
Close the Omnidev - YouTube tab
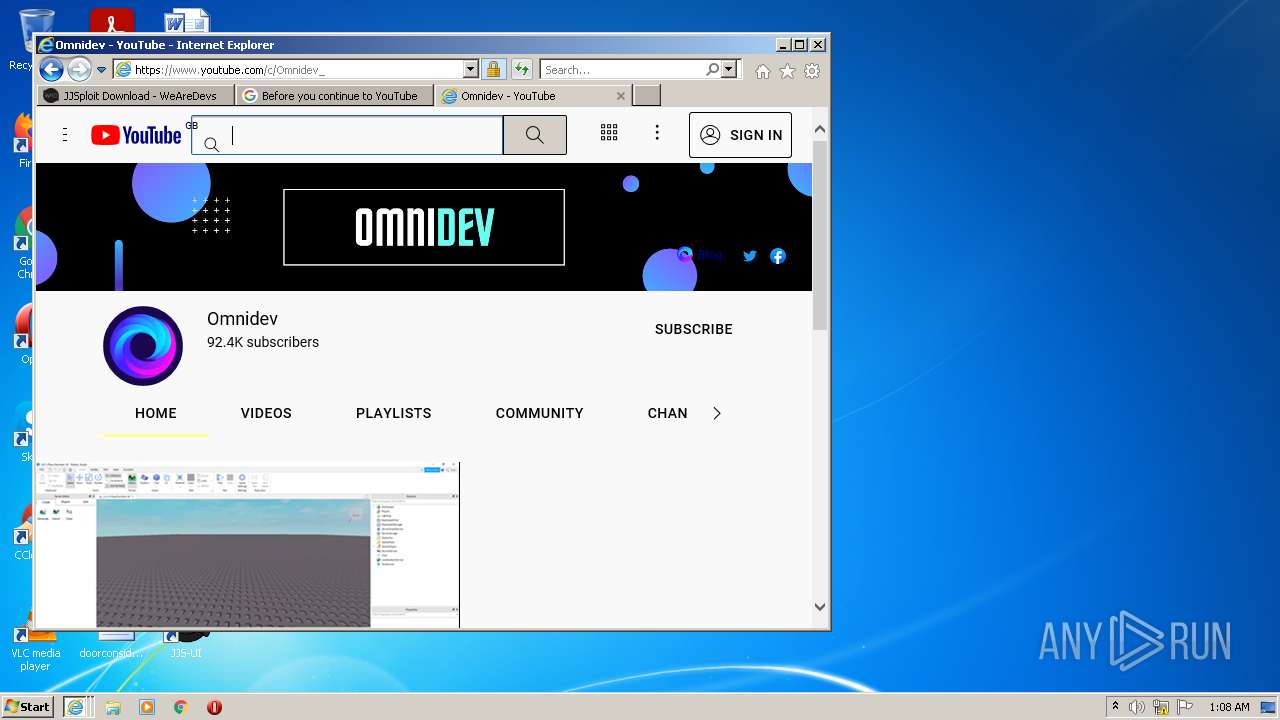[621, 96]
